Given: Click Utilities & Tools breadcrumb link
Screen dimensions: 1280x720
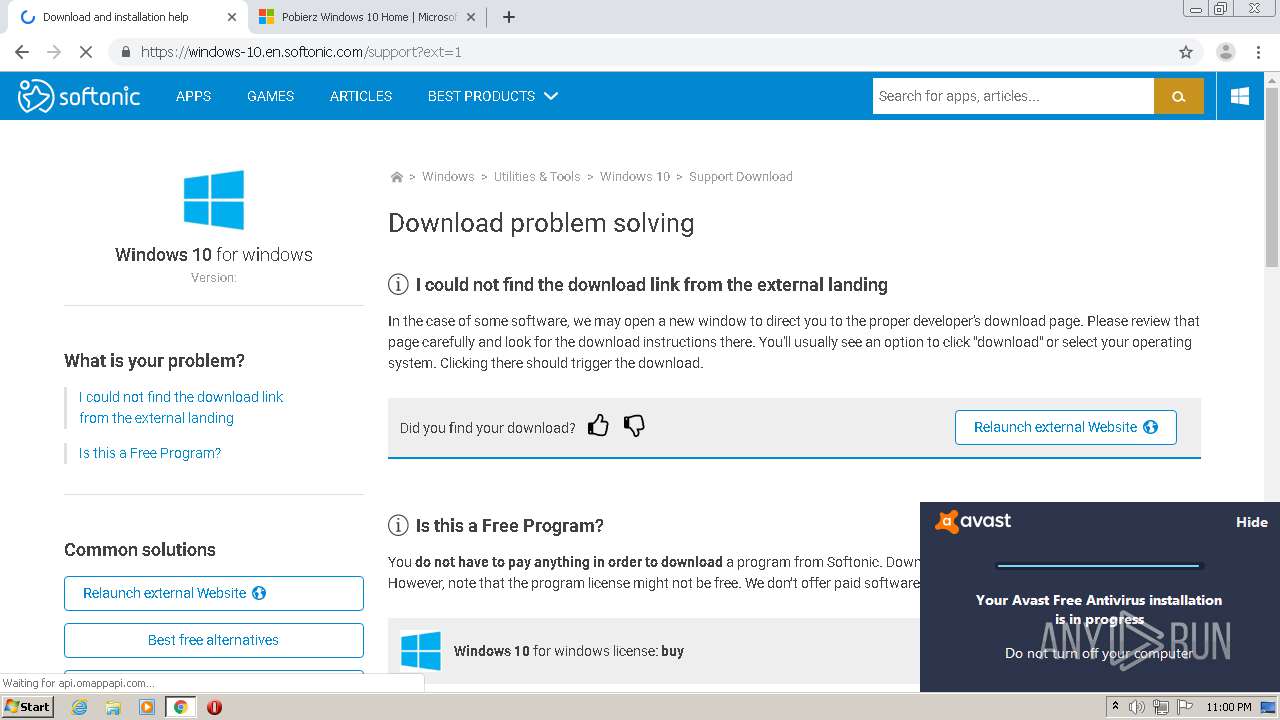Looking at the screenshot, I should tap(537, 177).
